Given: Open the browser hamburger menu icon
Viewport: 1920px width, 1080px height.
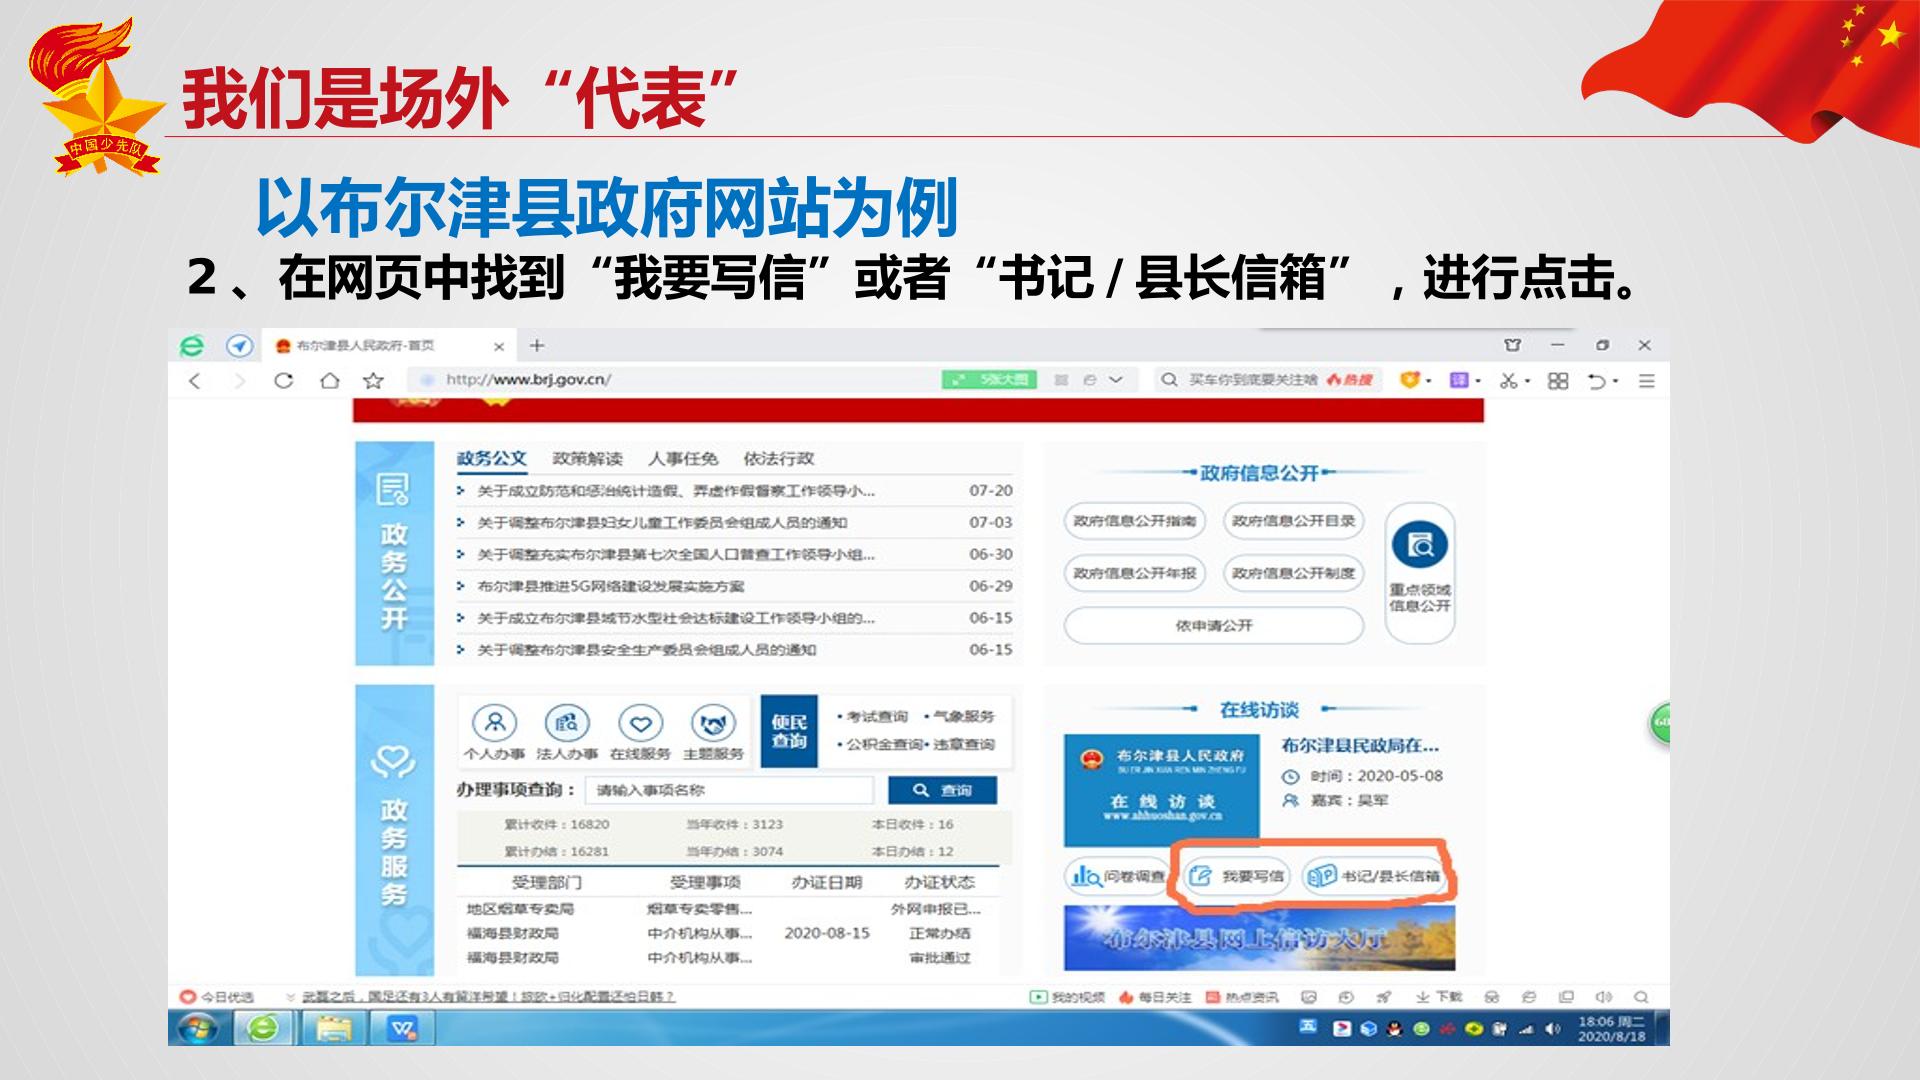Looking at the screenshot, I should pyautogui.click(x=1646, y=381).
